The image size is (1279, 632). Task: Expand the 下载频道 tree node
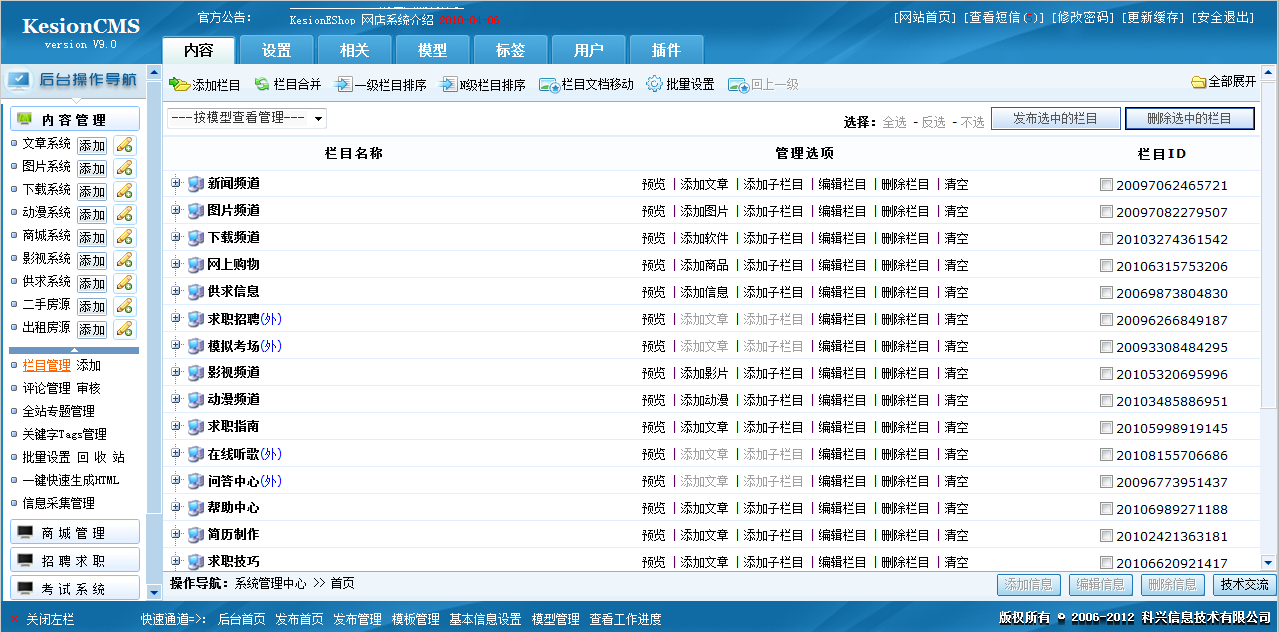(176, 237)
